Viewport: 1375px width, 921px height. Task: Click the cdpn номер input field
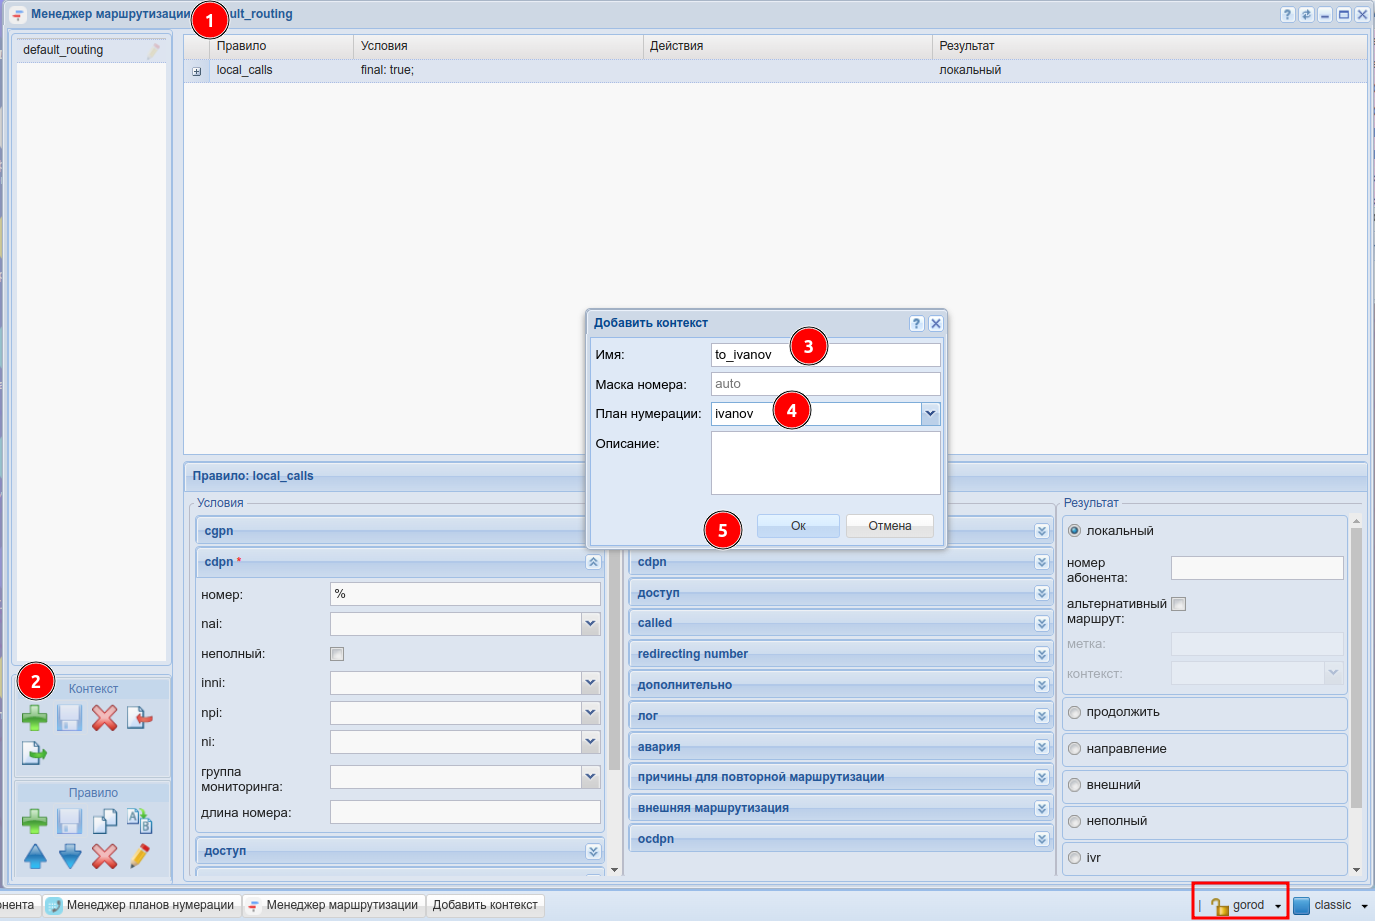(465, 594)
